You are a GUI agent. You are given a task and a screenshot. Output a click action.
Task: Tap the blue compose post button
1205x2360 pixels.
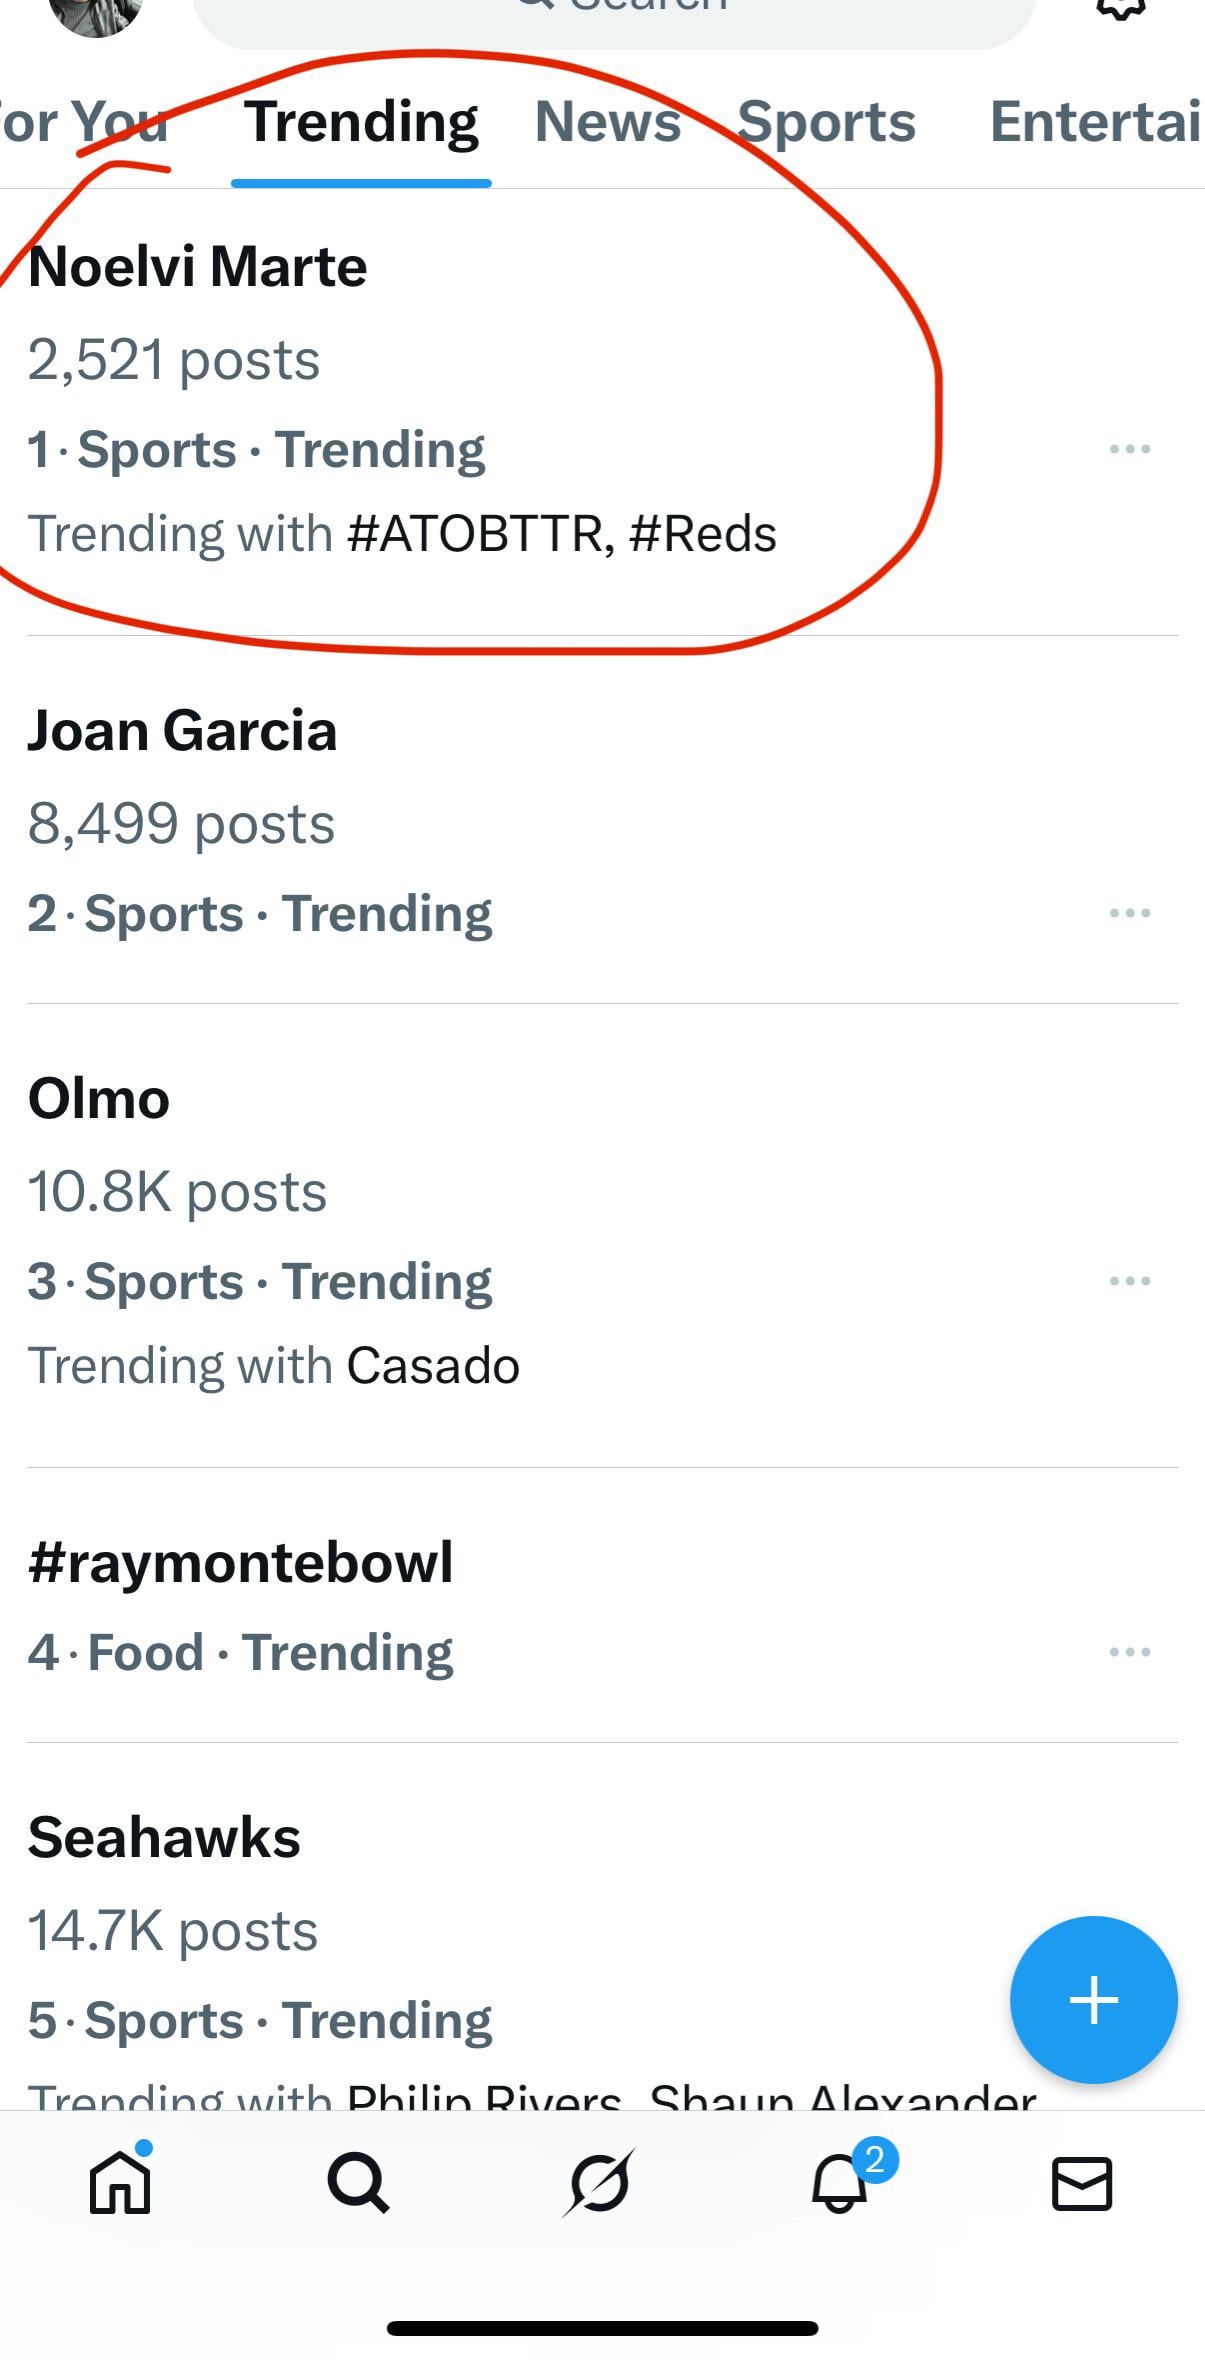coord(1093,2000)
